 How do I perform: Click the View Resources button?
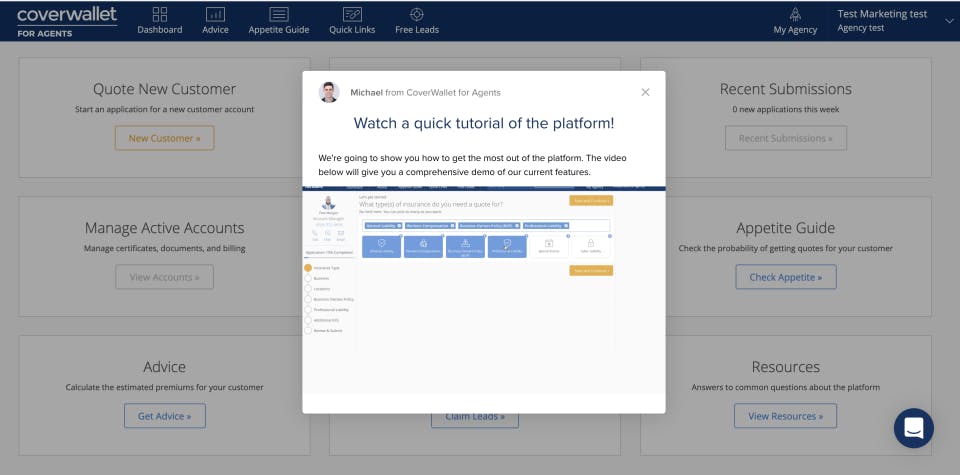pyautogui.click(x=786, y=416)
